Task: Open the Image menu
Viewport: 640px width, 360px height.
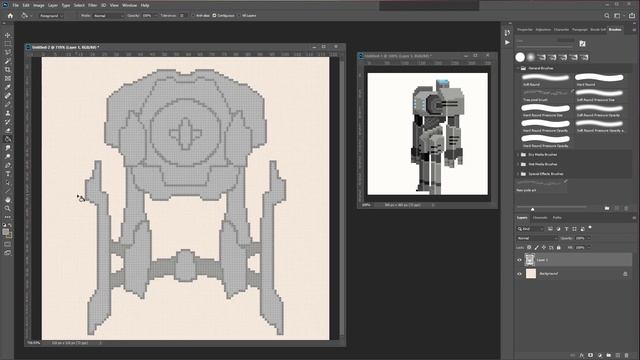Action: click(x=38, y=5)
